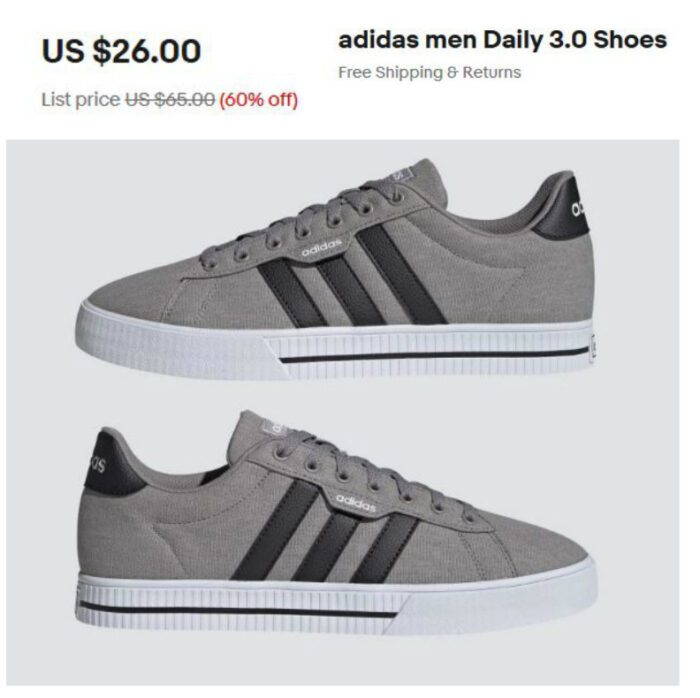Click the red 60% off discount label
The height and width of the screenshot is (698, 700).
258,100
